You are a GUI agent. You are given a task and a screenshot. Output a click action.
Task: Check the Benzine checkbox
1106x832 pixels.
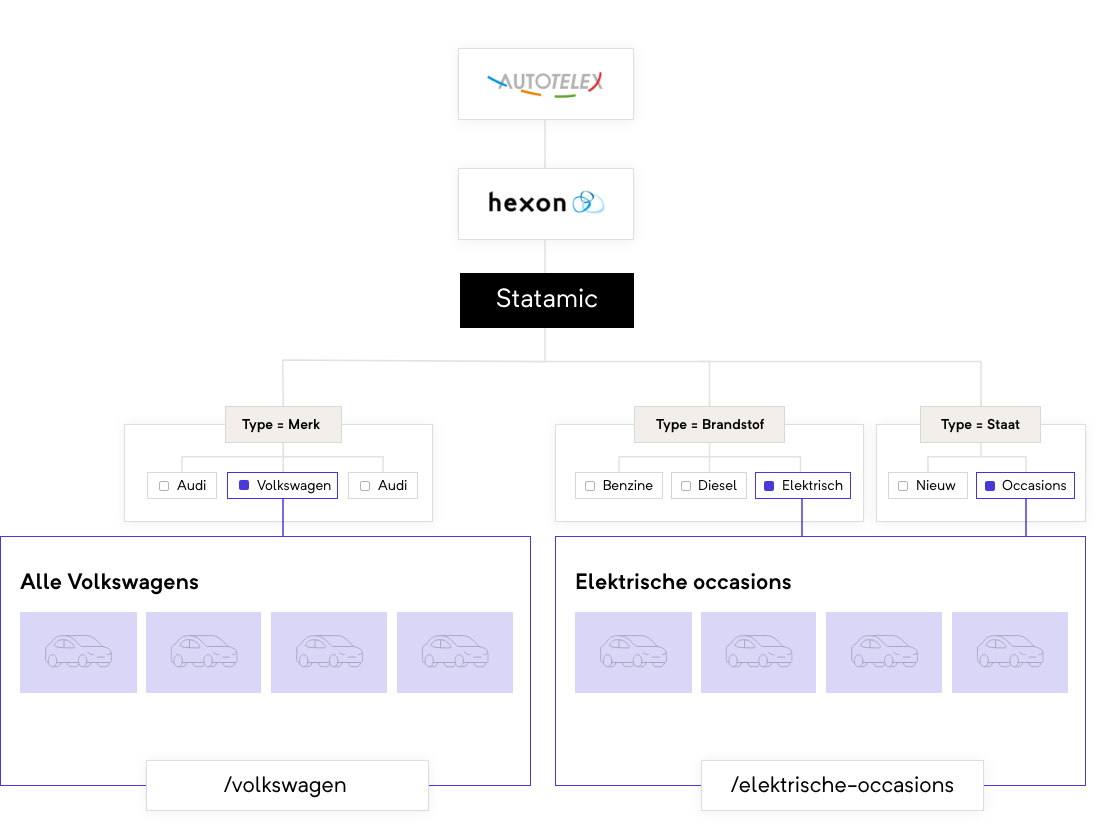point(590,486)
